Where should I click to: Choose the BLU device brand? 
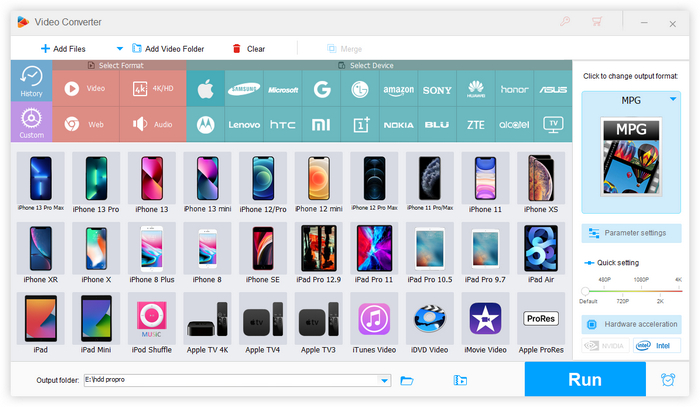pyautogui.click(x=437, y=125)
